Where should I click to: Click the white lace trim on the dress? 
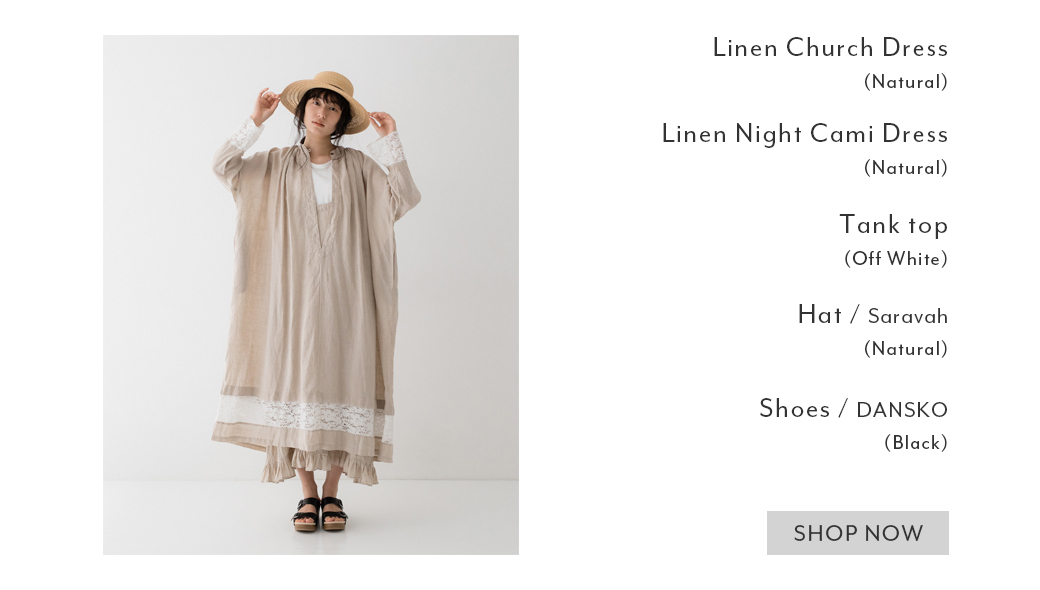click(304, 416)
